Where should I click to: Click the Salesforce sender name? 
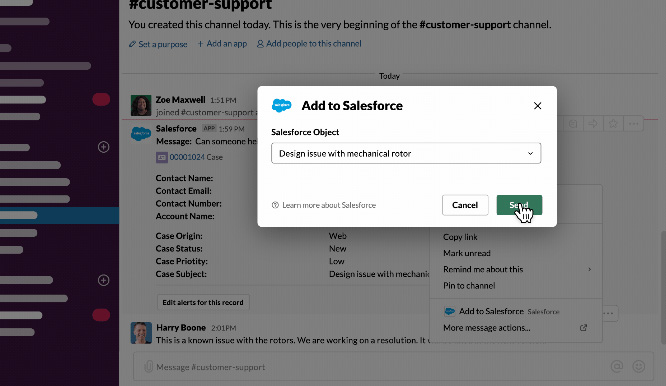tap(176, 129)
